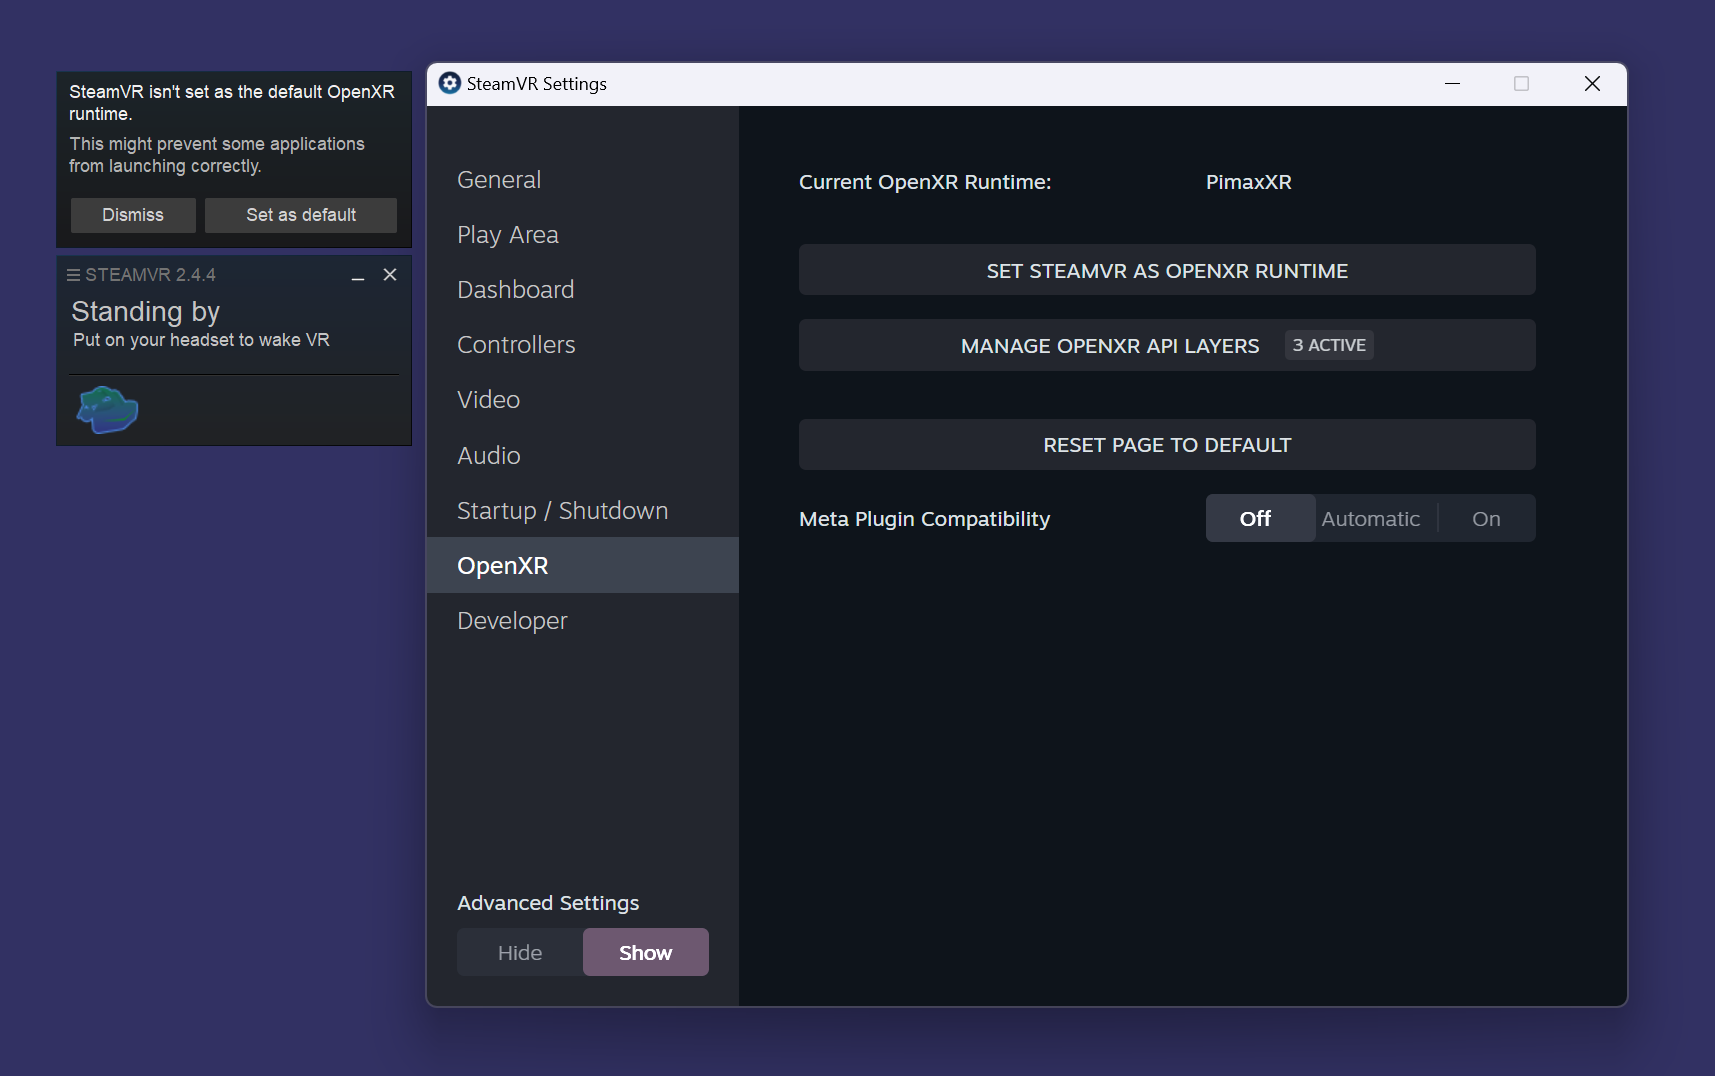Hide the Advanced Settings
Viewport: 1715px width, 1076px height.
pyautogui.click(x=520, y=952)
